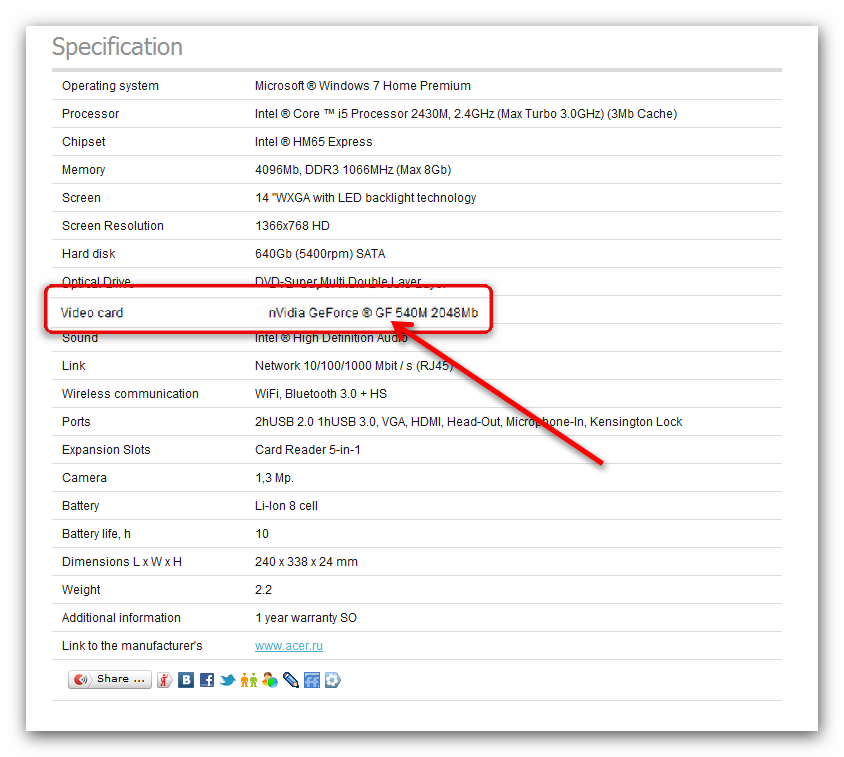Screen dimensions: 844x757
Task: Select "1,3 Mp." camera value
Action: pyautogui.click(x=274, y=478)
